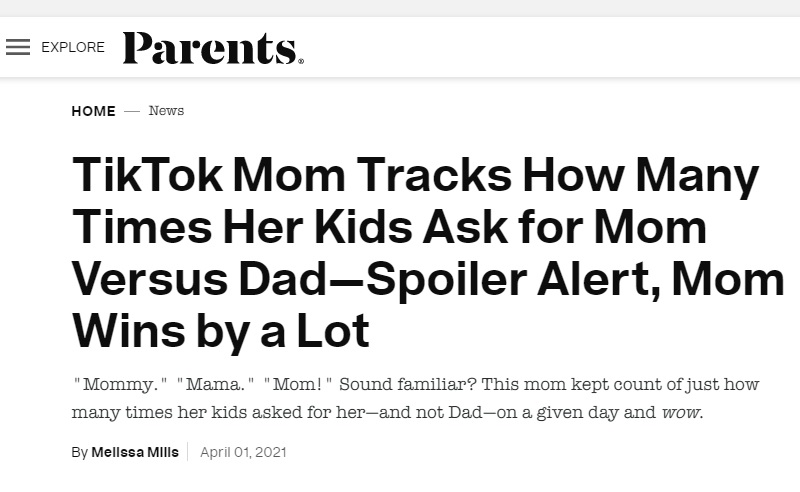800x492 pixels.
Task: Click the April 01, 2021 publish date
Action: [x=243, y=452]
